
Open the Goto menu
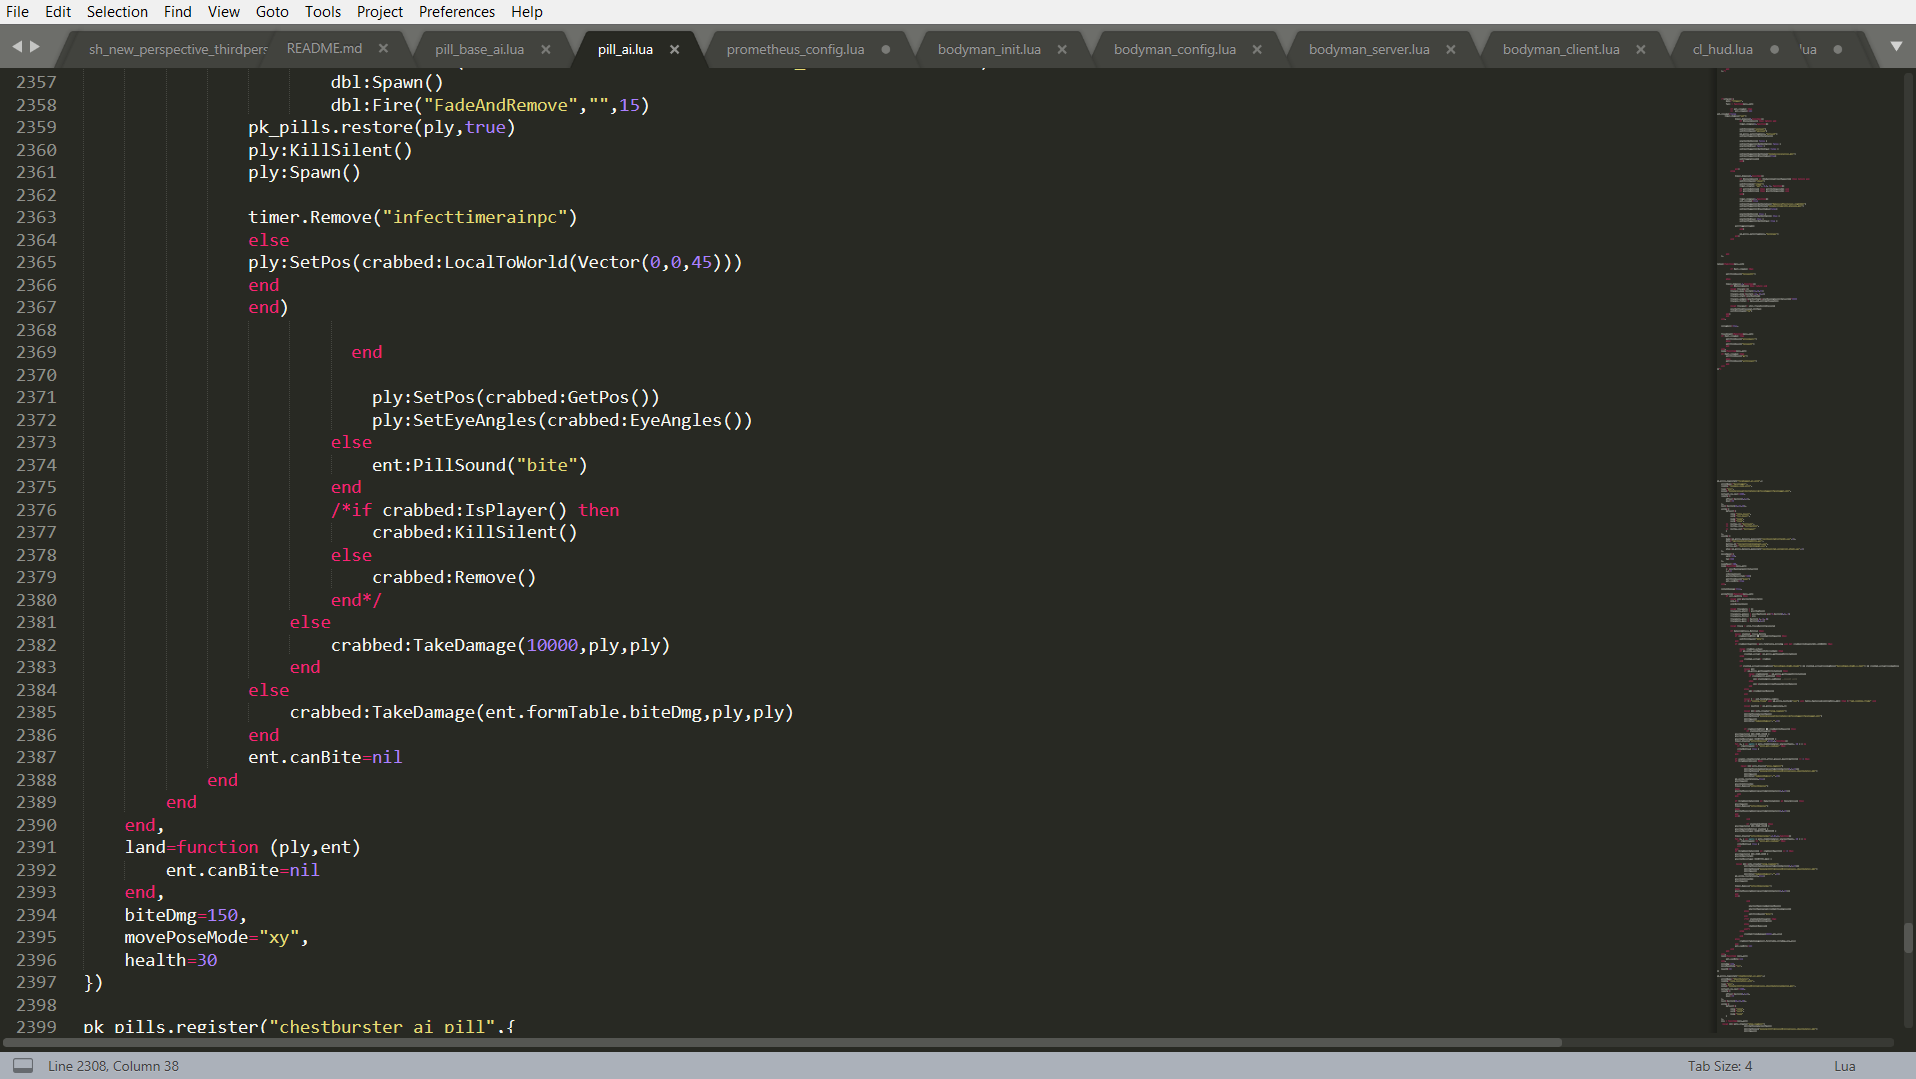(x=272, y=11)
